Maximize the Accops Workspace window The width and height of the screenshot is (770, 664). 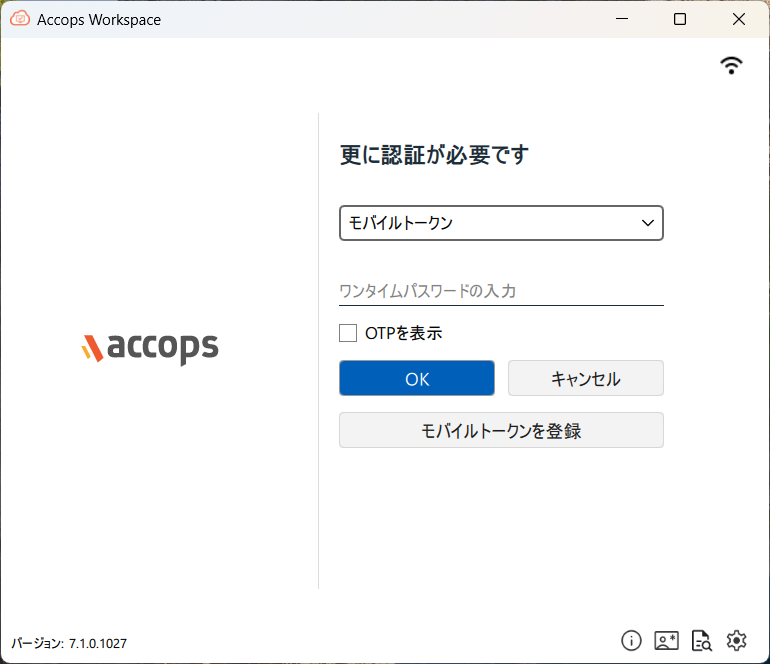click(x=680, y=19)
